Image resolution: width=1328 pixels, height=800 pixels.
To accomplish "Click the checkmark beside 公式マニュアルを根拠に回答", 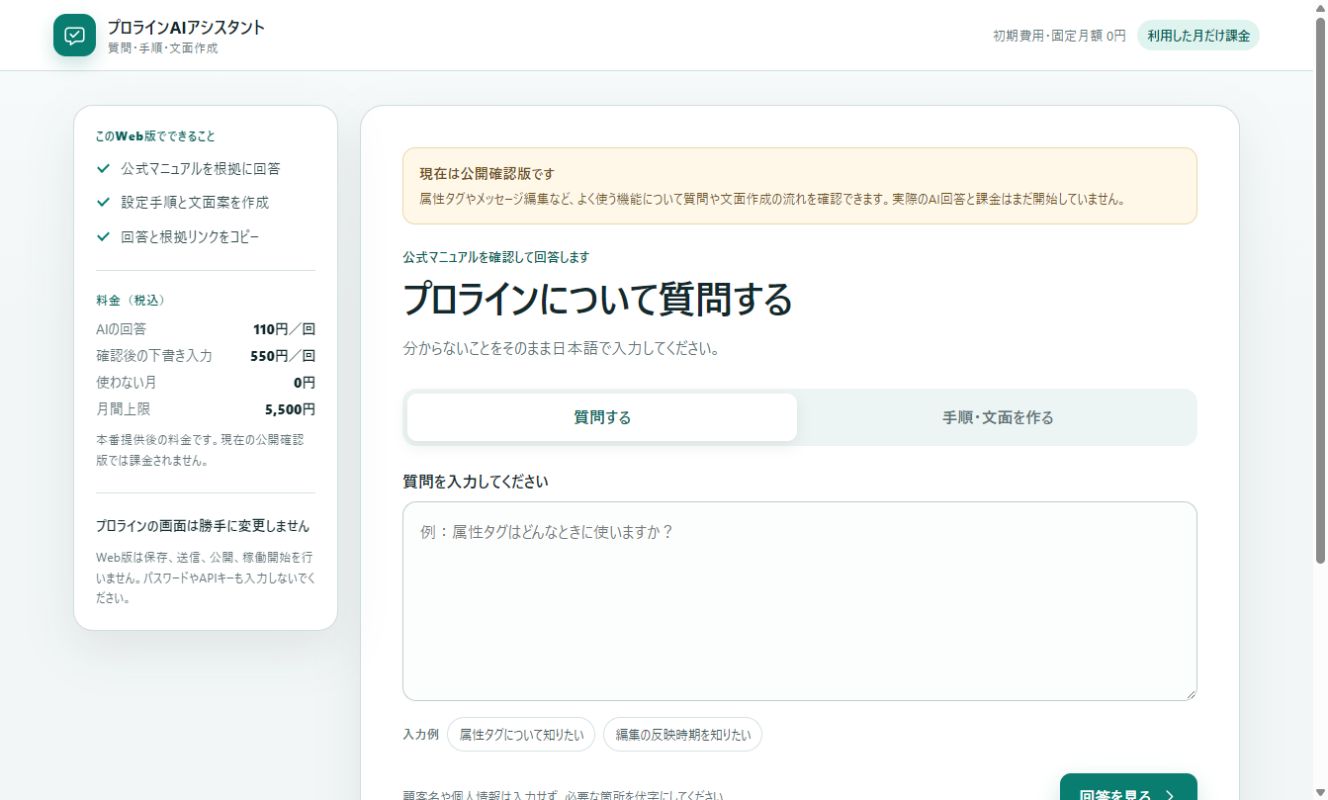I will click(103, 169).
